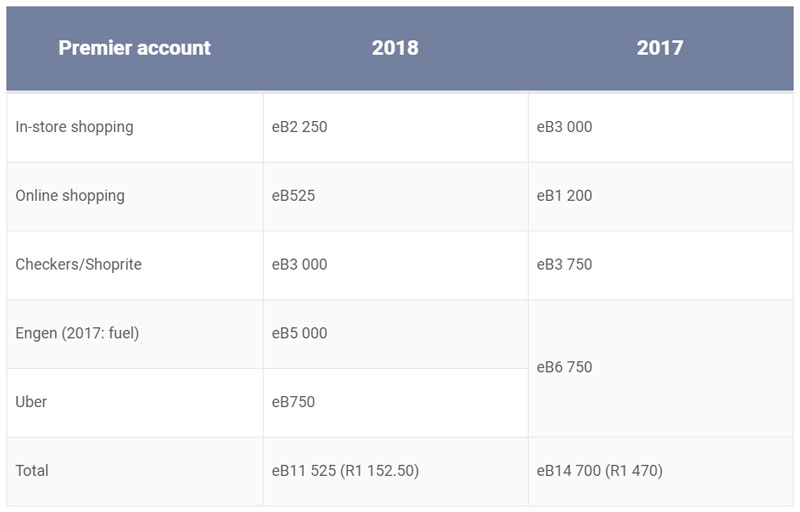
Task: Click Checkers/Shoprite 2018 value eB3 000
Action: coord(300,265)
